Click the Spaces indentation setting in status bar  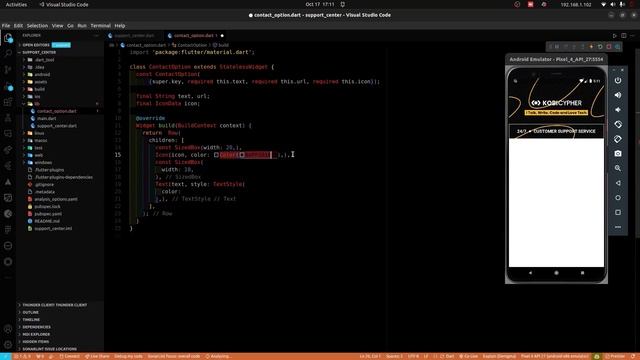(x=394, y=356)
